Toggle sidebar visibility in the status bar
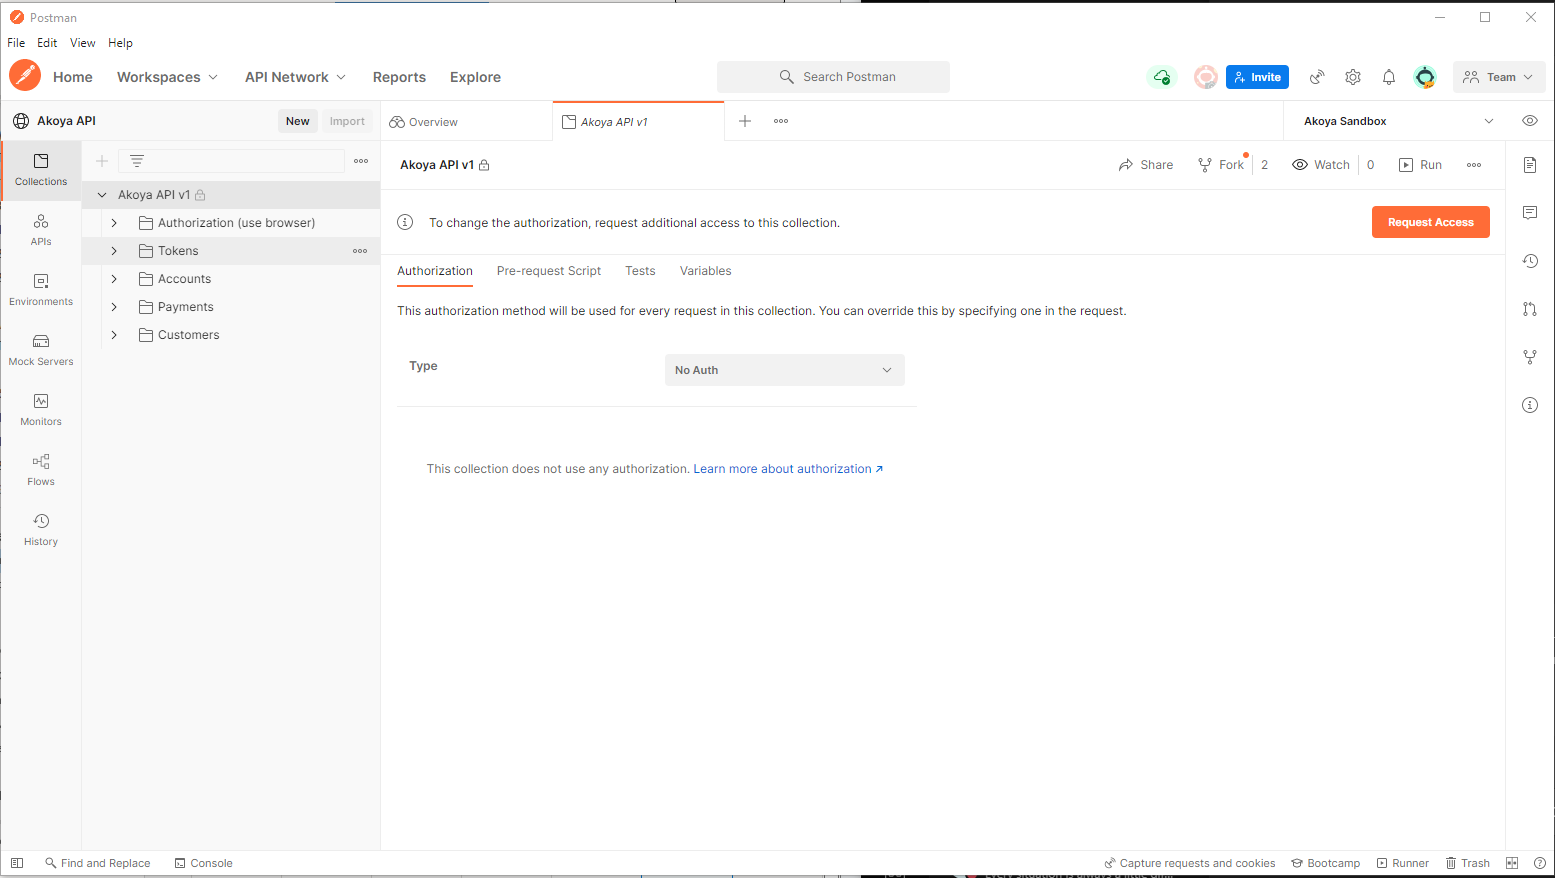 17,863
